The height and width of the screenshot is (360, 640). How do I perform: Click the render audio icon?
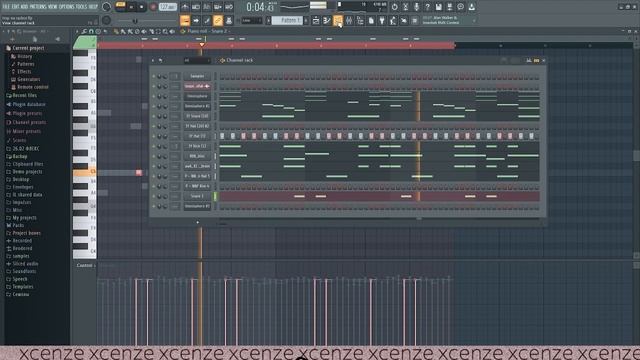pyautogui.click(x=449, y=7)
